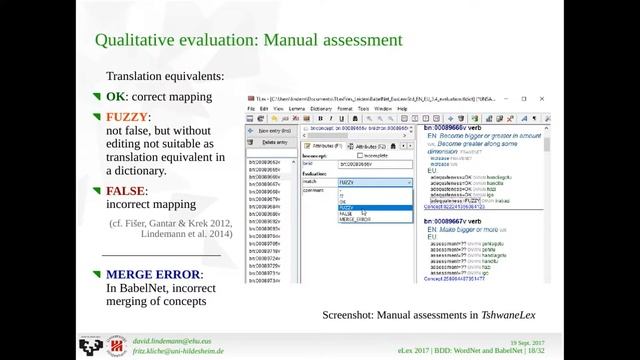Click the search box above the entry list
The width and height of the screenshot is (640, 360).
coord(271,153)
